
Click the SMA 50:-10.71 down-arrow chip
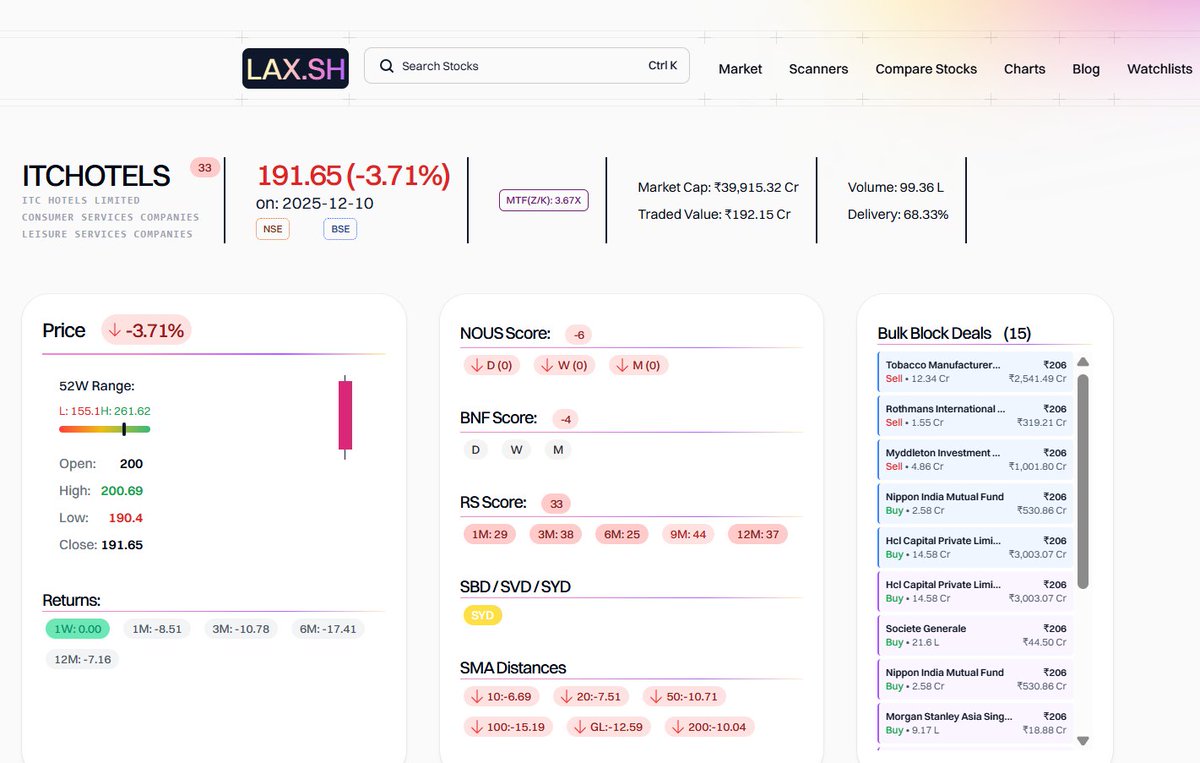pyautogui.click(x=685, y=696)
